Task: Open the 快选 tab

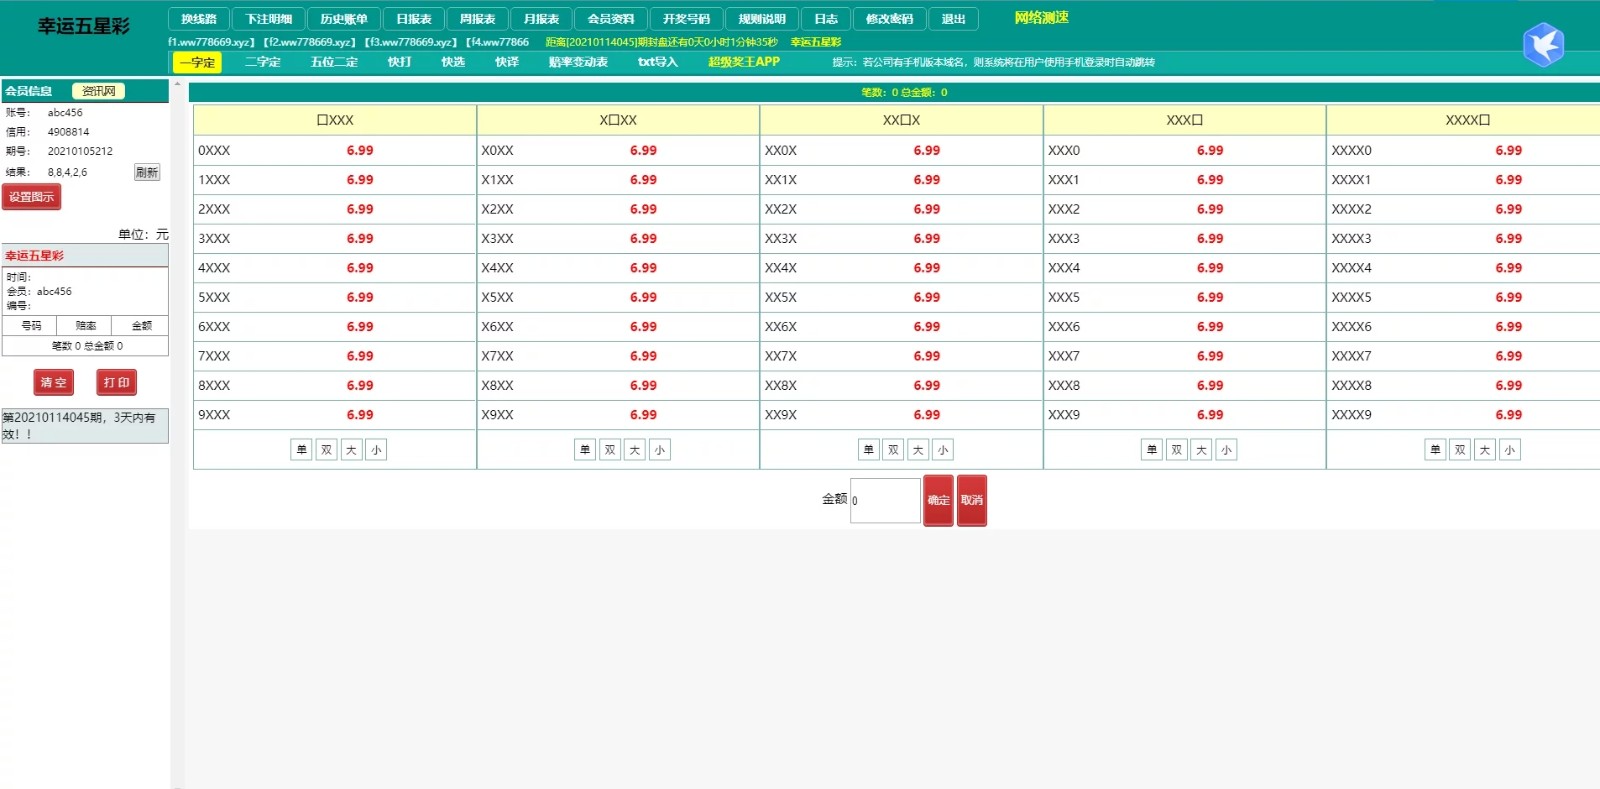Action: tap(453, 62)
